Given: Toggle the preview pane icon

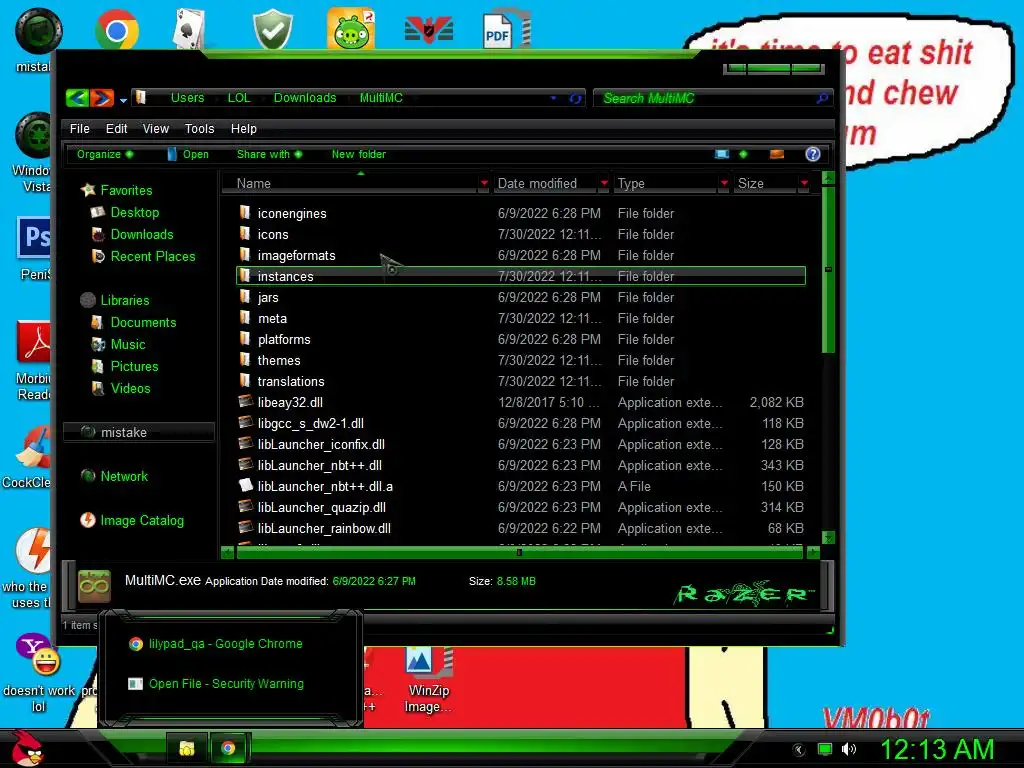Looking at the screenshot, I should [777, 154].
